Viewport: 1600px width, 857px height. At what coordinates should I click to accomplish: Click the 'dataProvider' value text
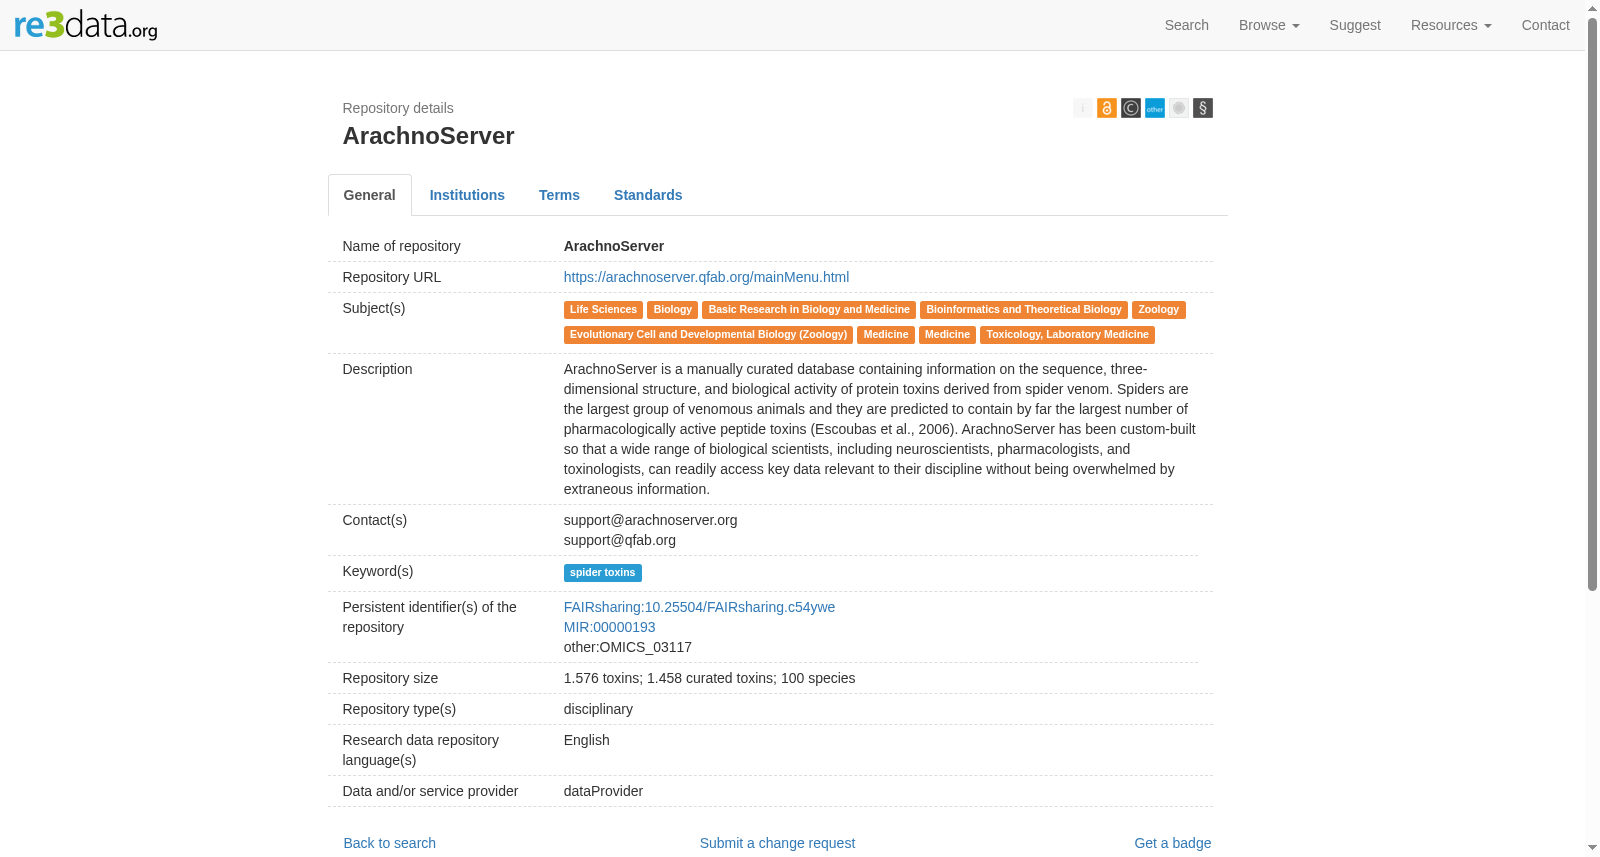point(603,791)
